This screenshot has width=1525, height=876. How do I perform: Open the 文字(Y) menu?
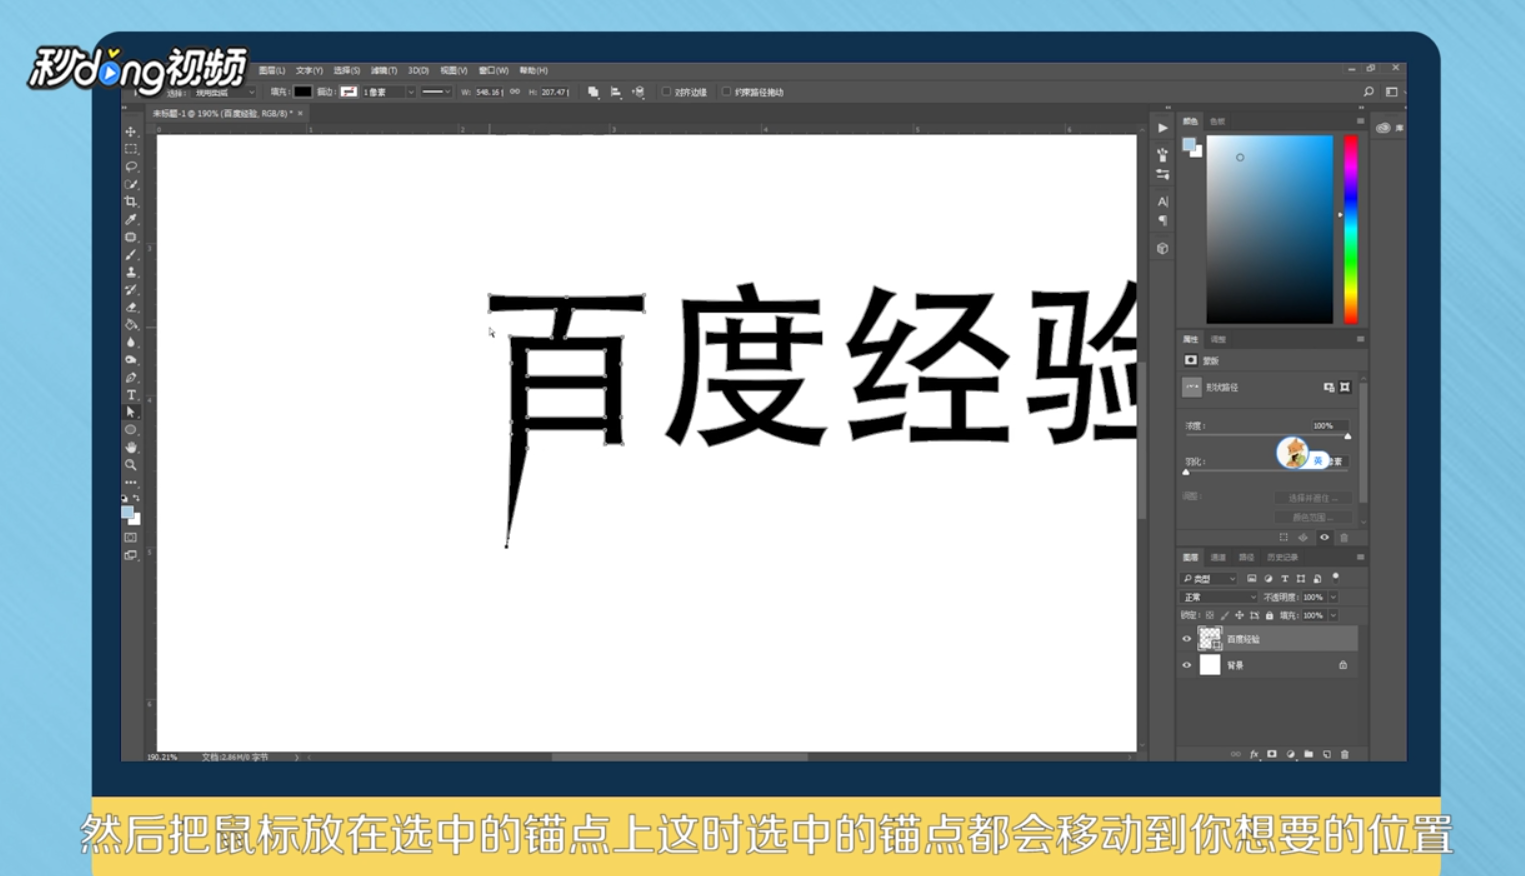pyautogui.click(x=309, y=71)
